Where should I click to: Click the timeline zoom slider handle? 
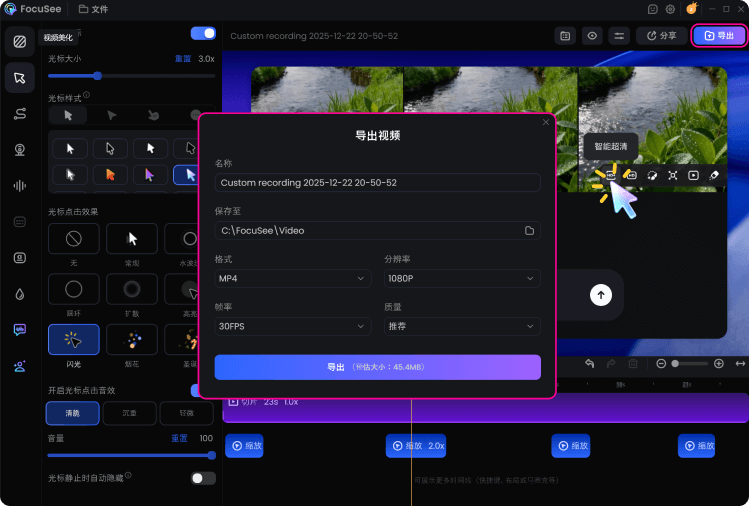tap(675, 364)
